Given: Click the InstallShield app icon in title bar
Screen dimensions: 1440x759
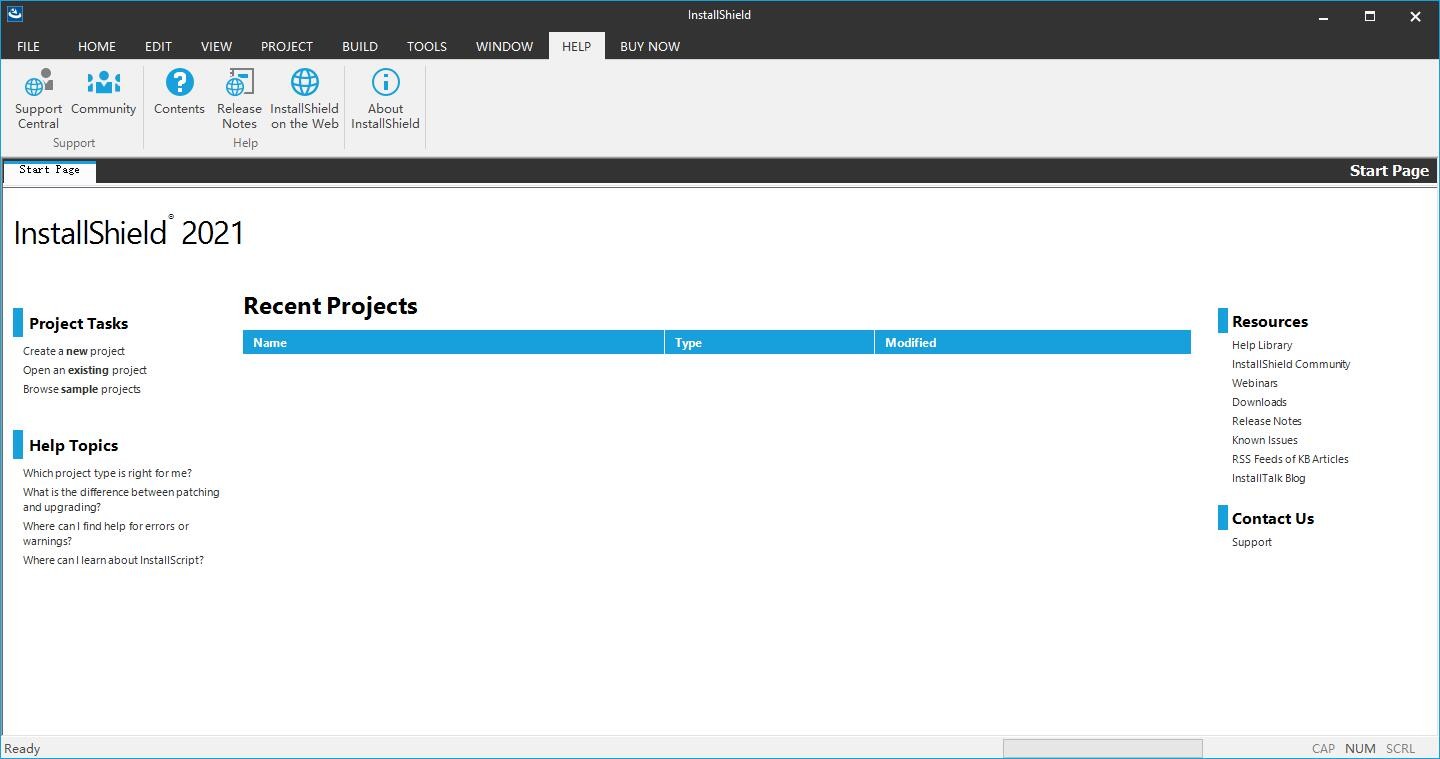Looking at the screenshot, I should (x=14, y=14).
